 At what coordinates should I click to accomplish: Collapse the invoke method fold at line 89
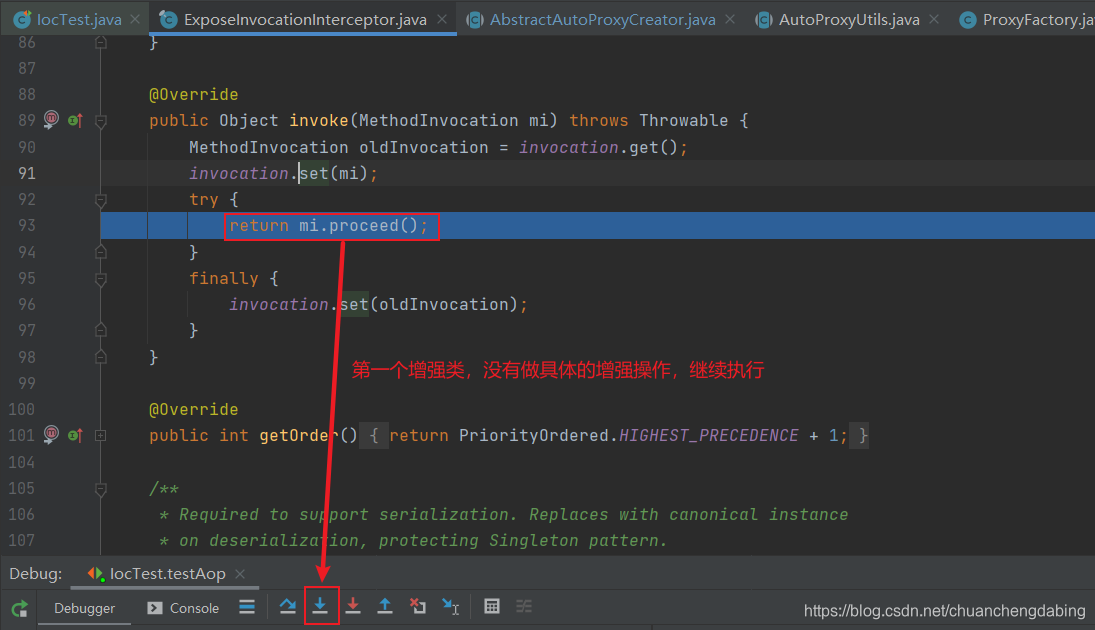101,122
